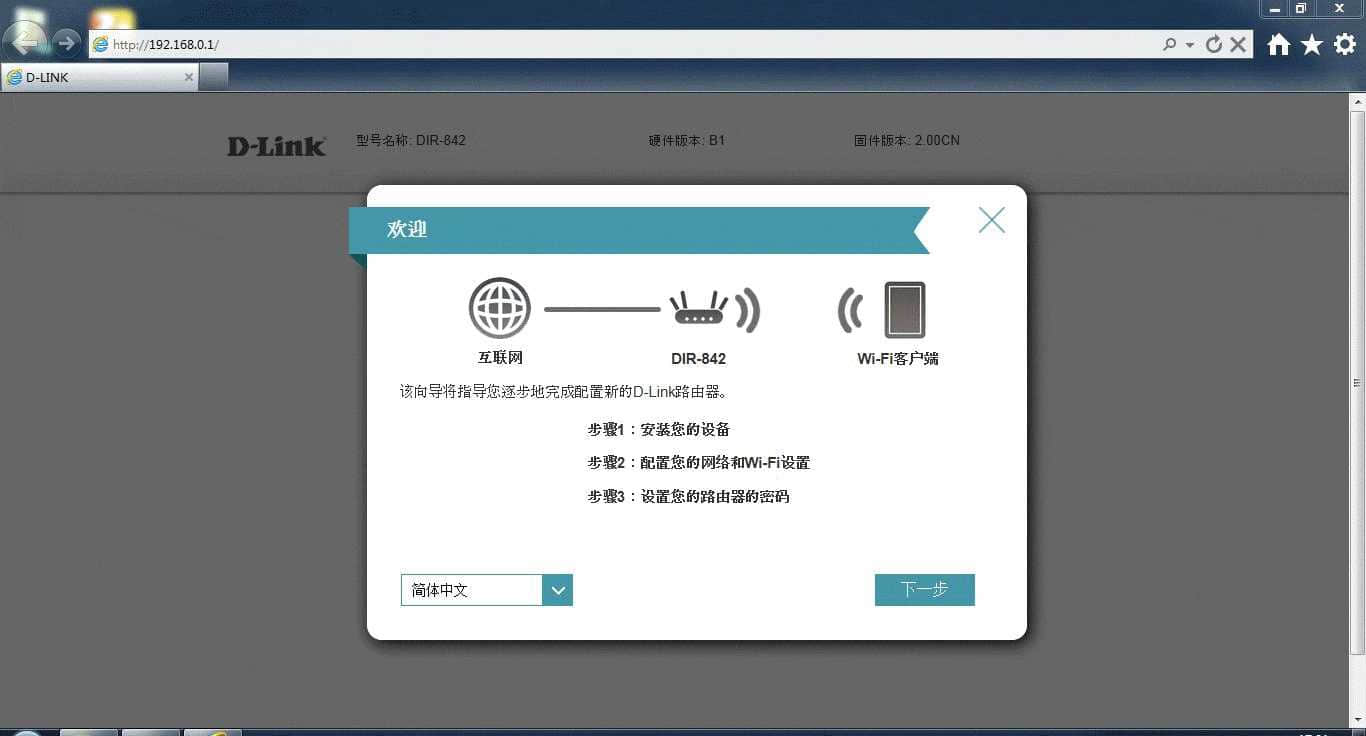Click the 欢迎 dialog title
Viewport: 1366px width, 736px height.
[407, 229]
